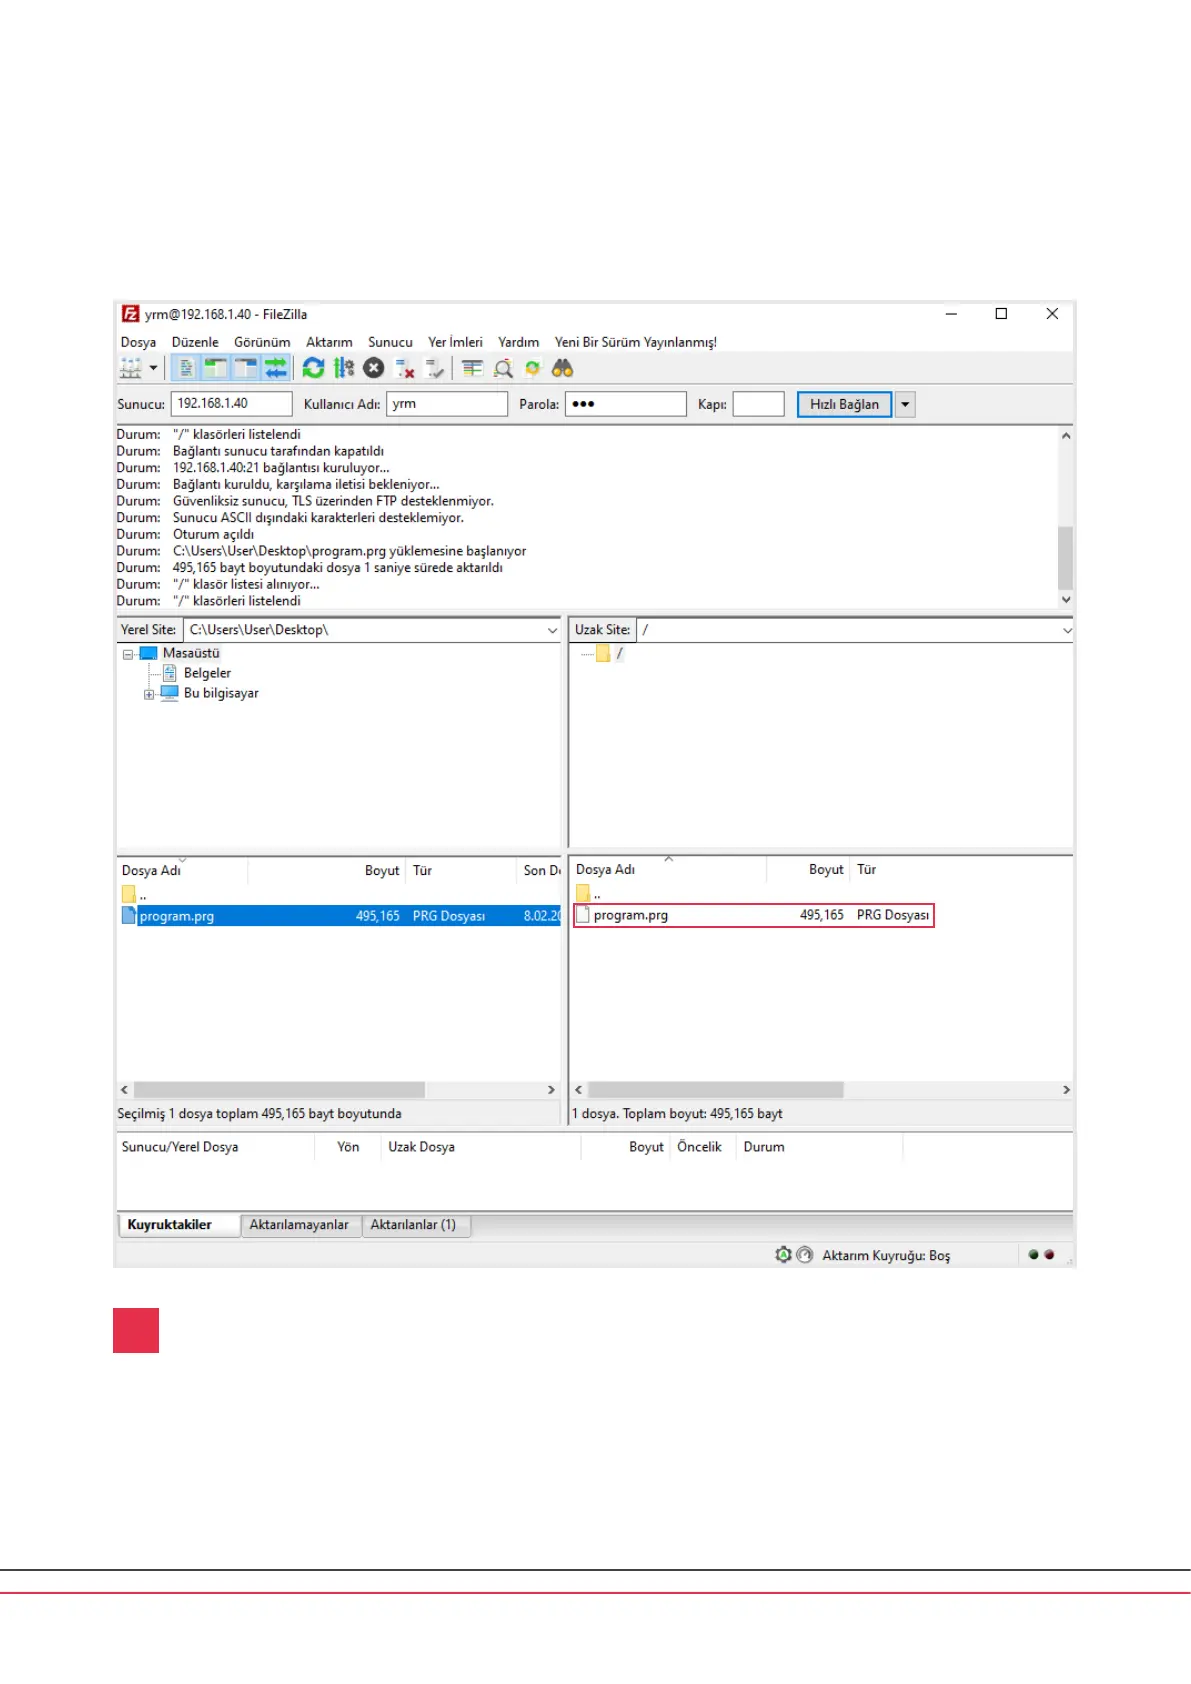Refresh the file and folder lists
The height and width of the screenshot is (1684, 1191).
click(313, 369)
